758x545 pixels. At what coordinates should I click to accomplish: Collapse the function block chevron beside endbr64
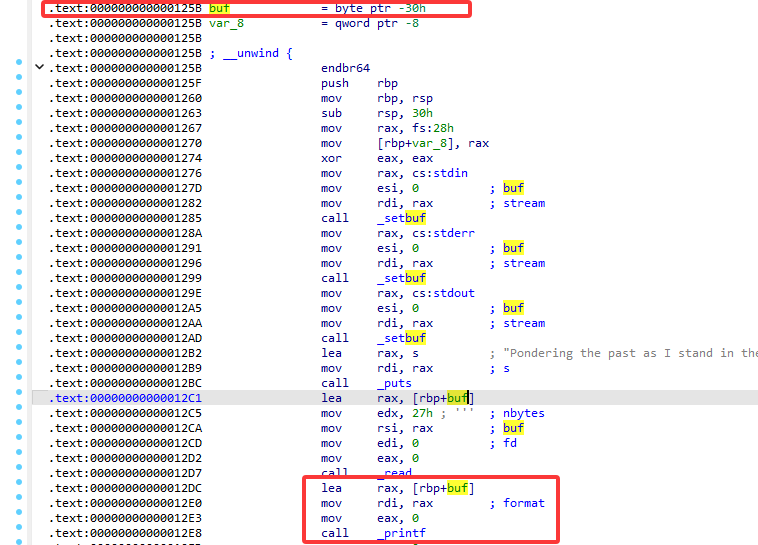tap(39, 68)
